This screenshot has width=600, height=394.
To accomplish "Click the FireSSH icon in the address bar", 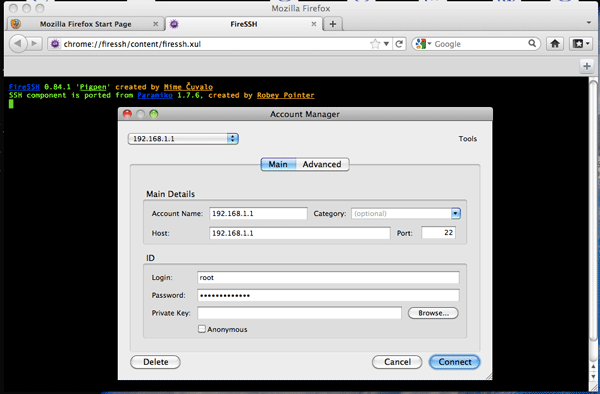I will click(55, 44).
